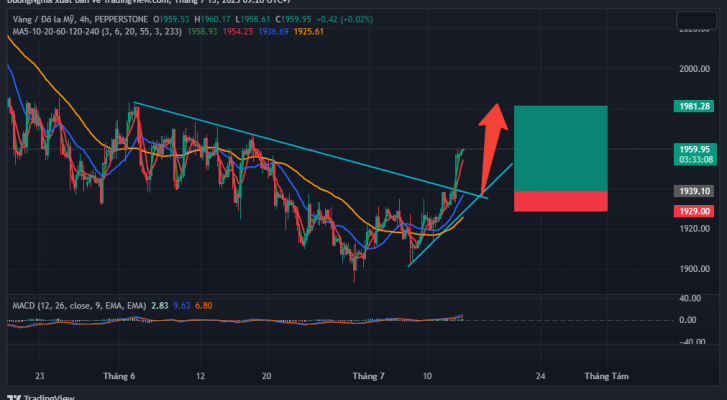Click the 1900.00 price axis label
Screen dimensions: 727x400
click(x=694, y=269)
